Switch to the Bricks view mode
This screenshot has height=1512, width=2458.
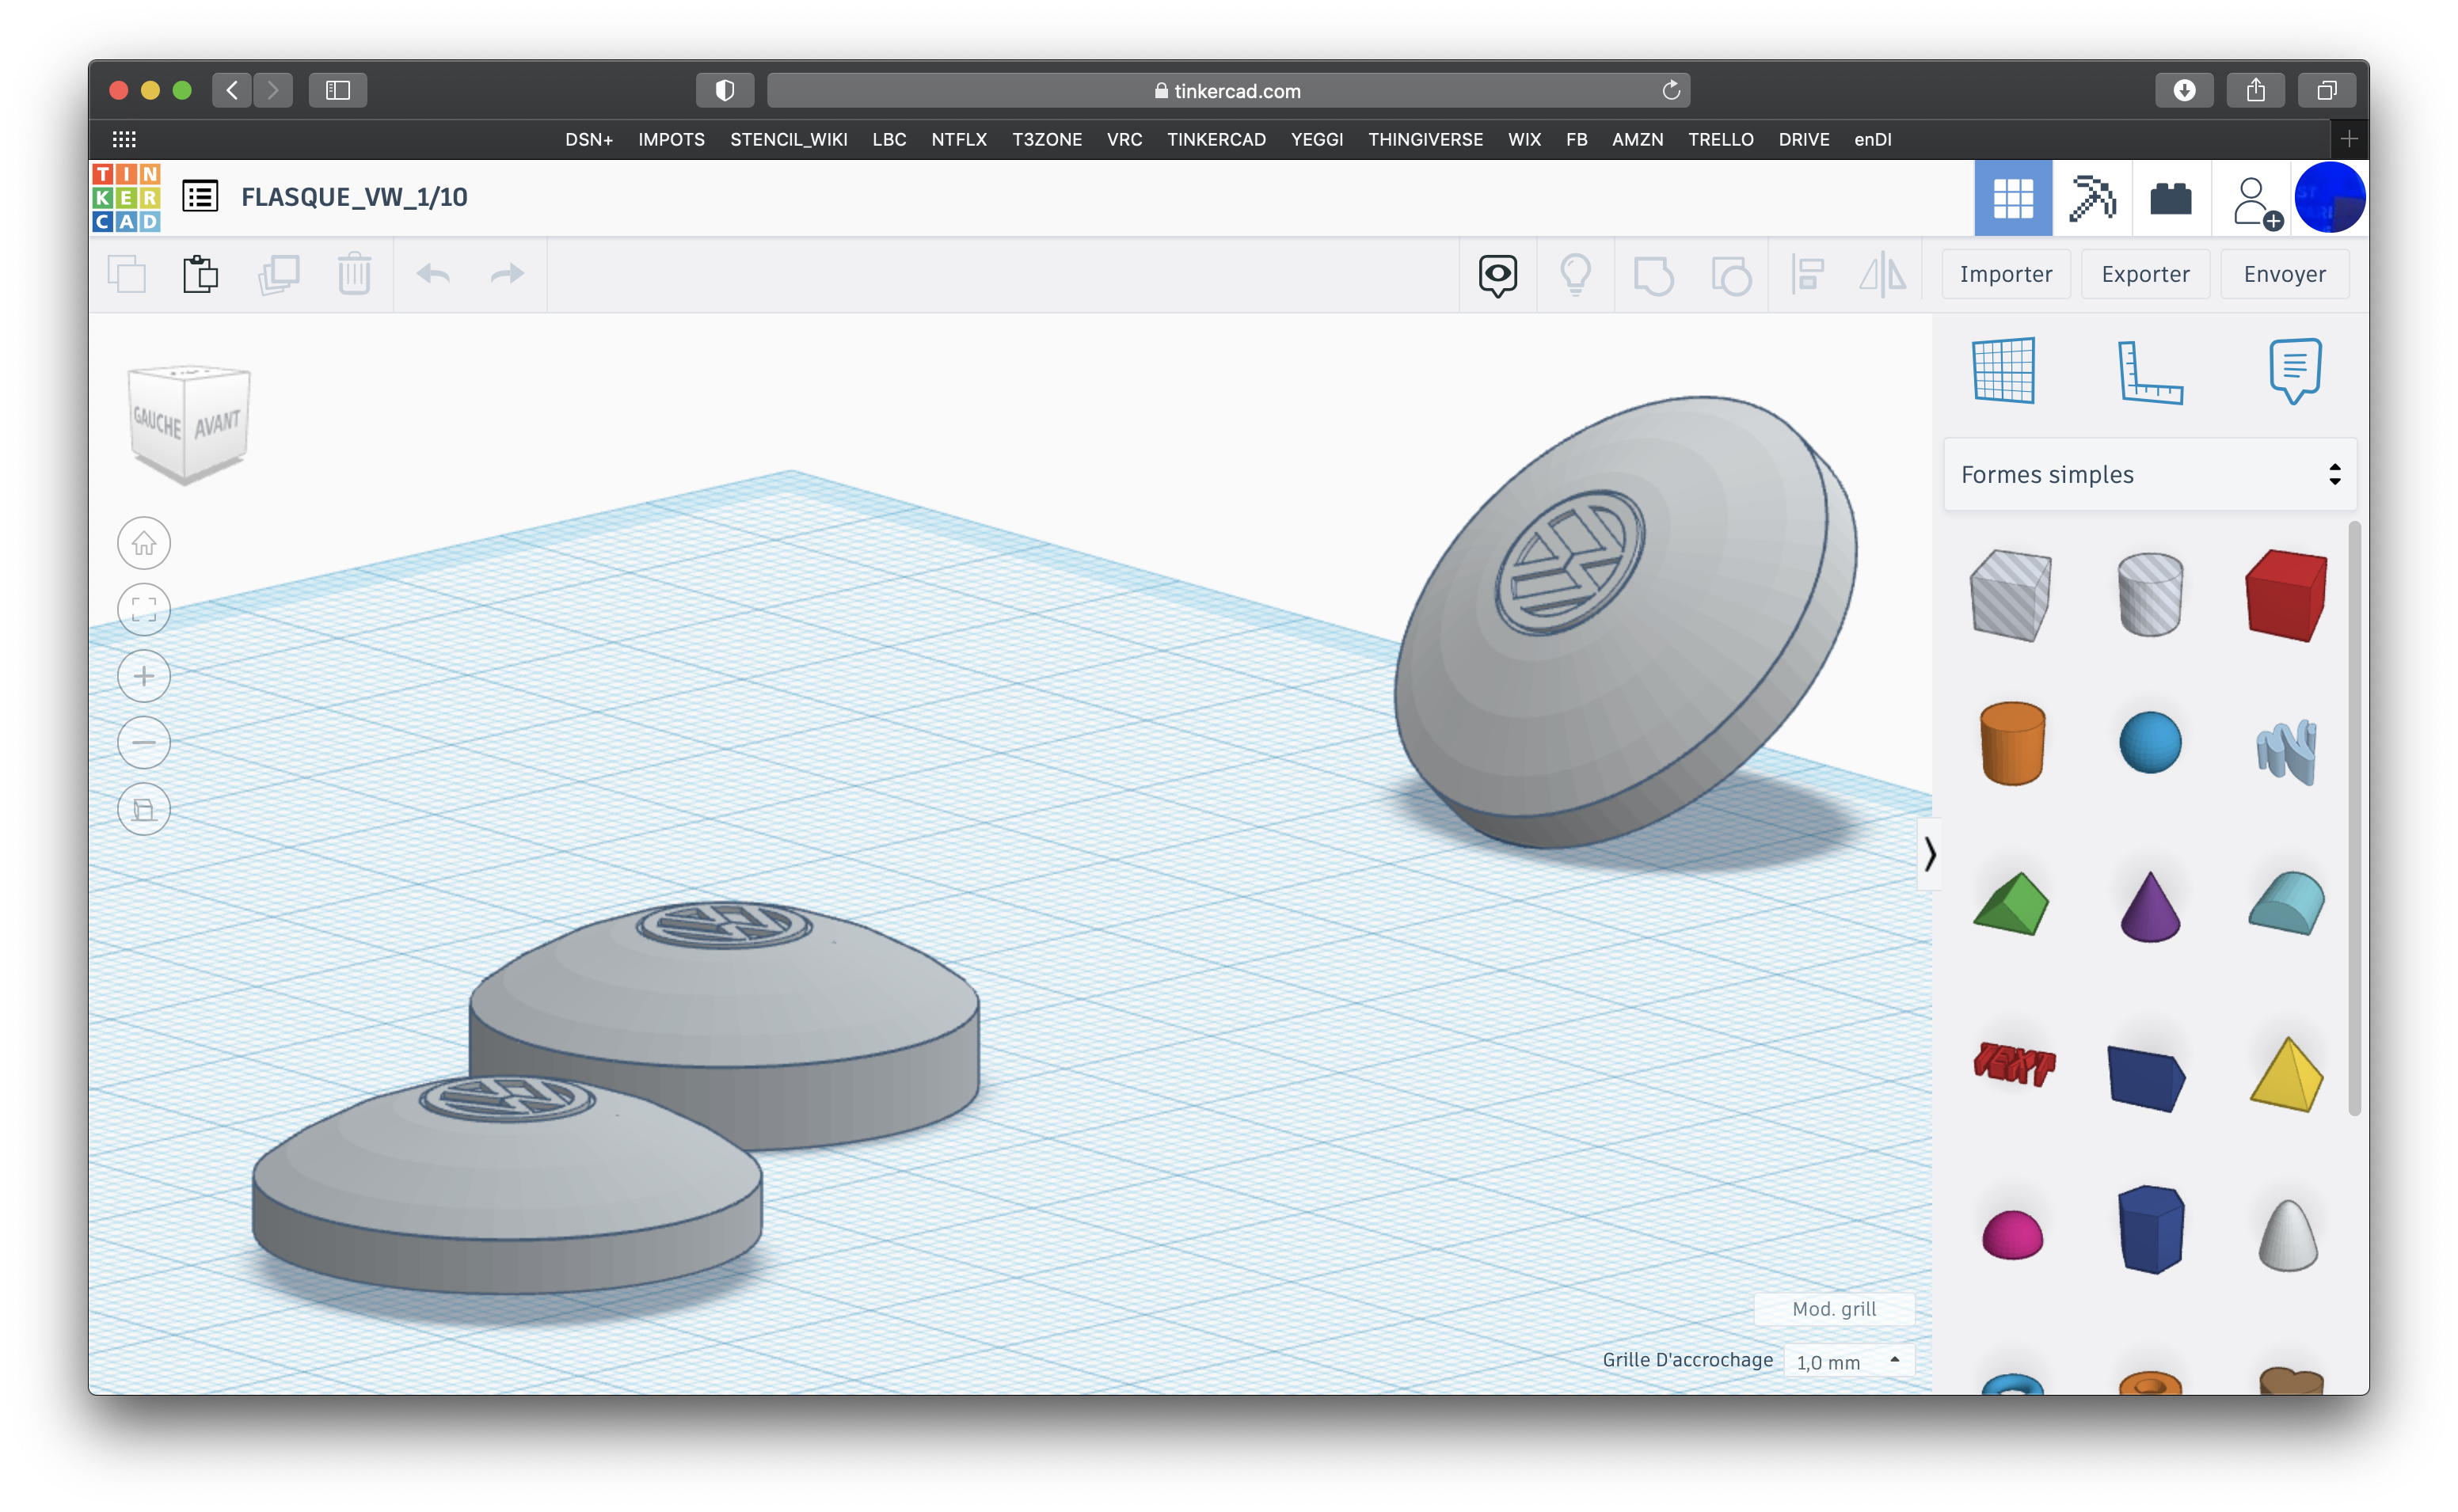[2170, 198]
